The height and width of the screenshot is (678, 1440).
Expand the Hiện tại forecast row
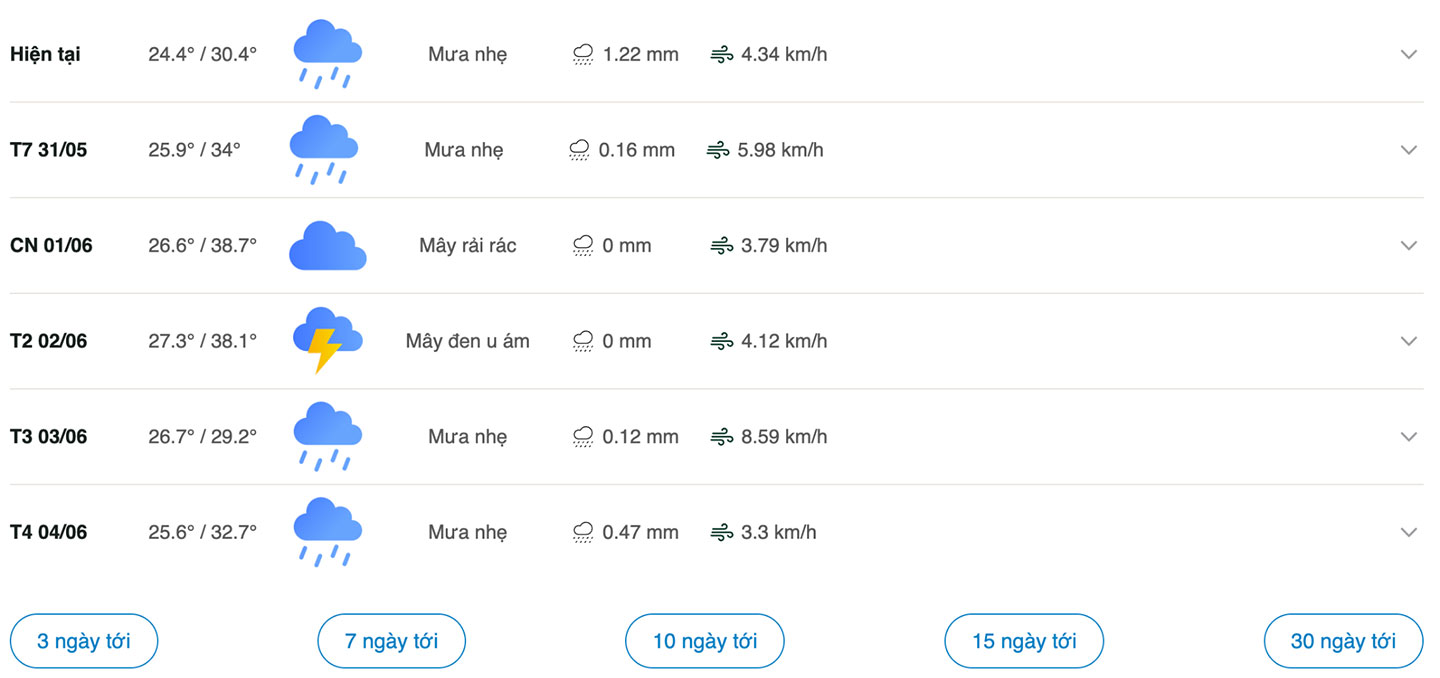coord(1409,54)
